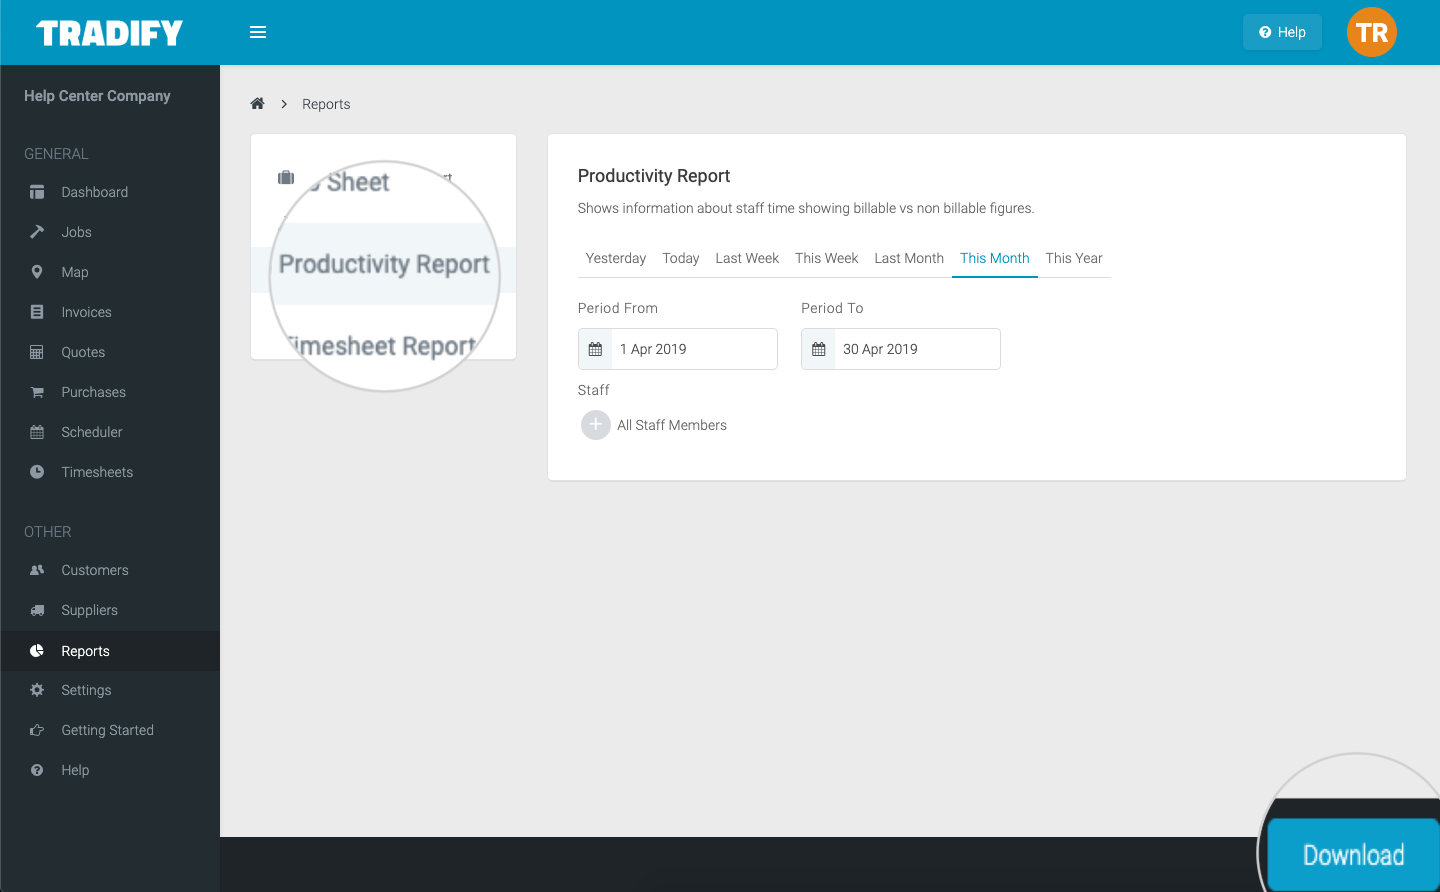Click the plus button to add staff
Image resolution: width=1440 pixels, height=892 pixels.
coord(595,425)
